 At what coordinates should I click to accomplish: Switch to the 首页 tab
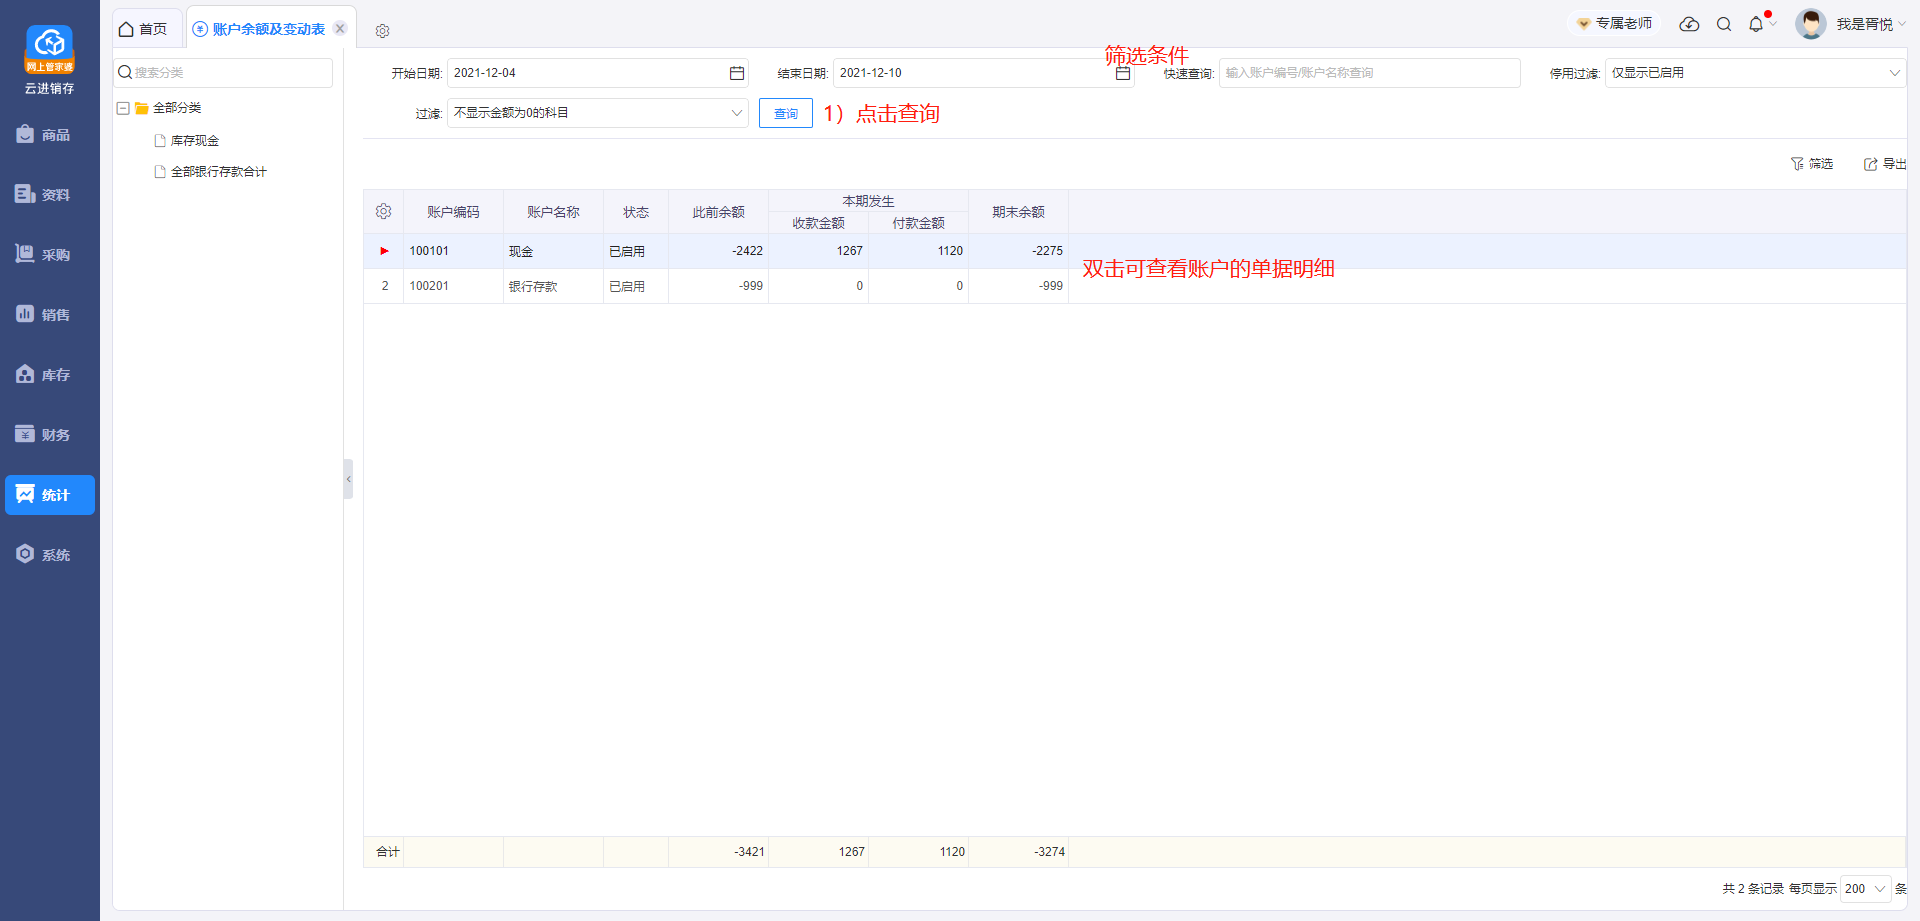tap(143, 29)
